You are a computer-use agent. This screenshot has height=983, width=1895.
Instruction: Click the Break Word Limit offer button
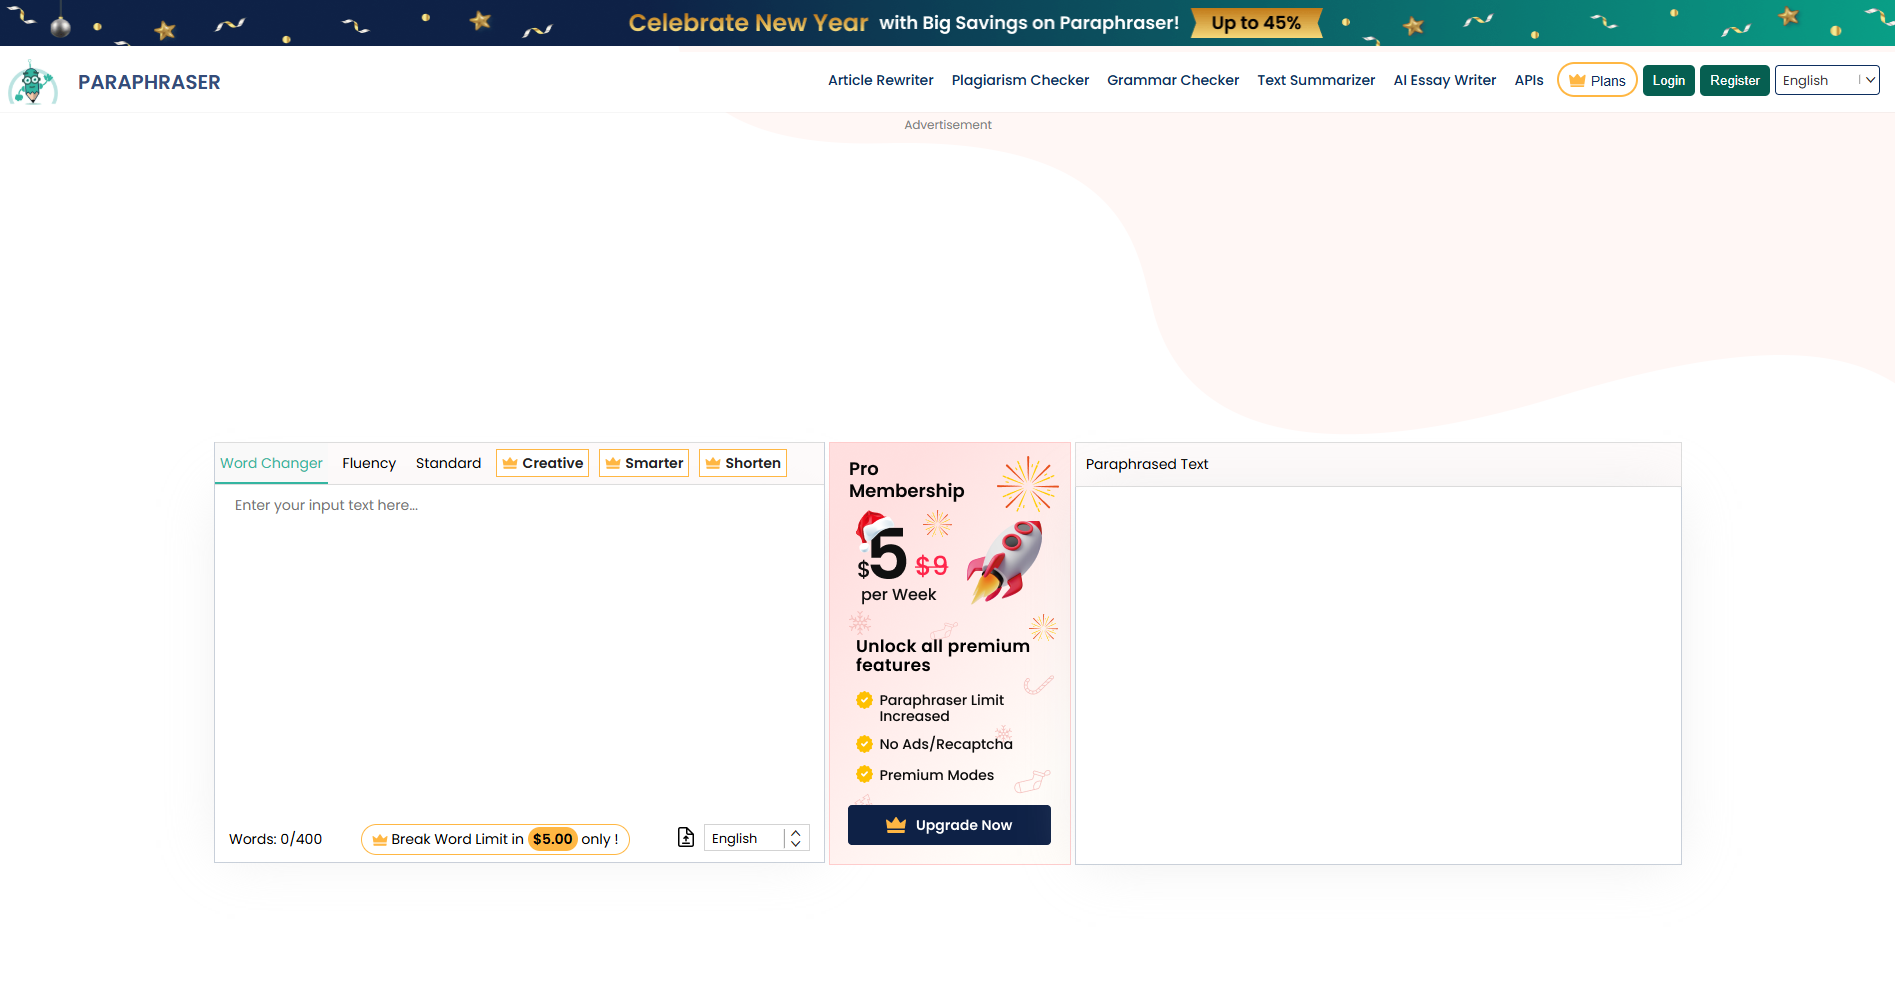pos(495,839)
